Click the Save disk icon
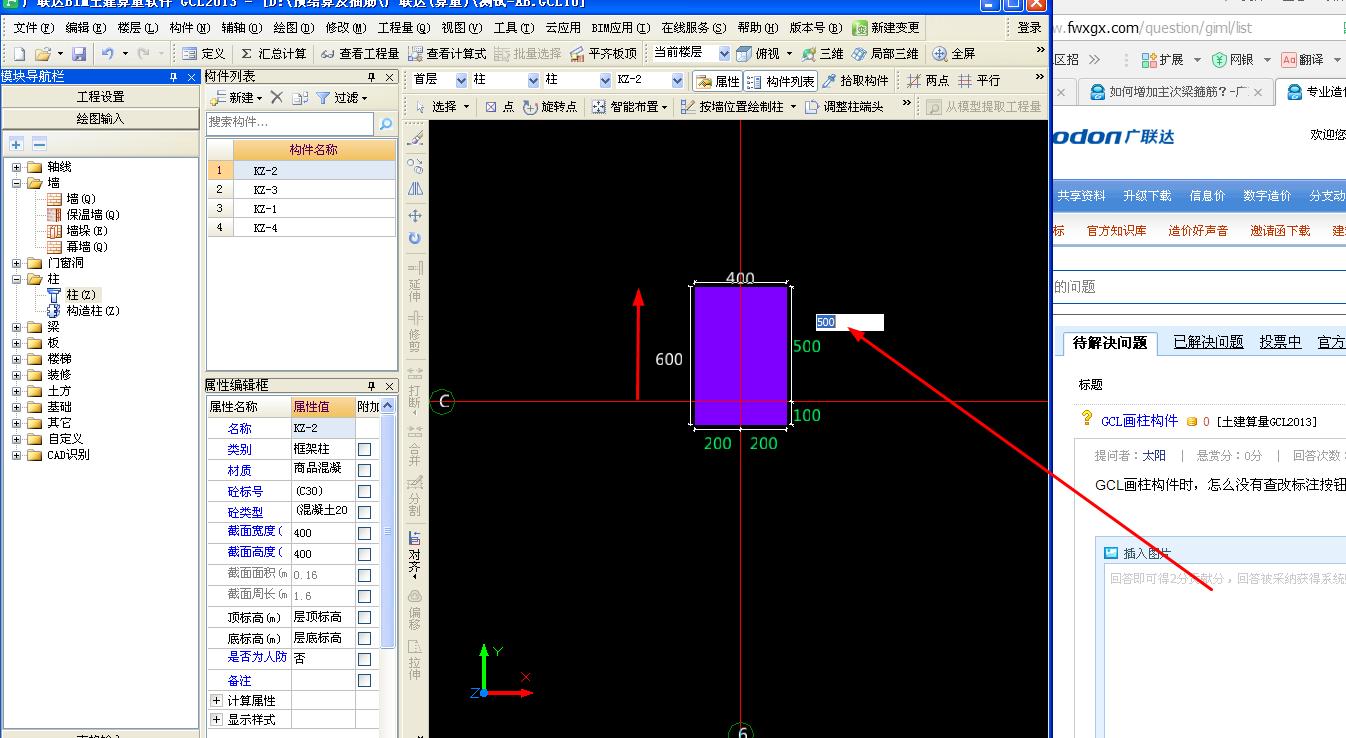Viewport: 1346px width, 738px height. click(x=79, y=54)
